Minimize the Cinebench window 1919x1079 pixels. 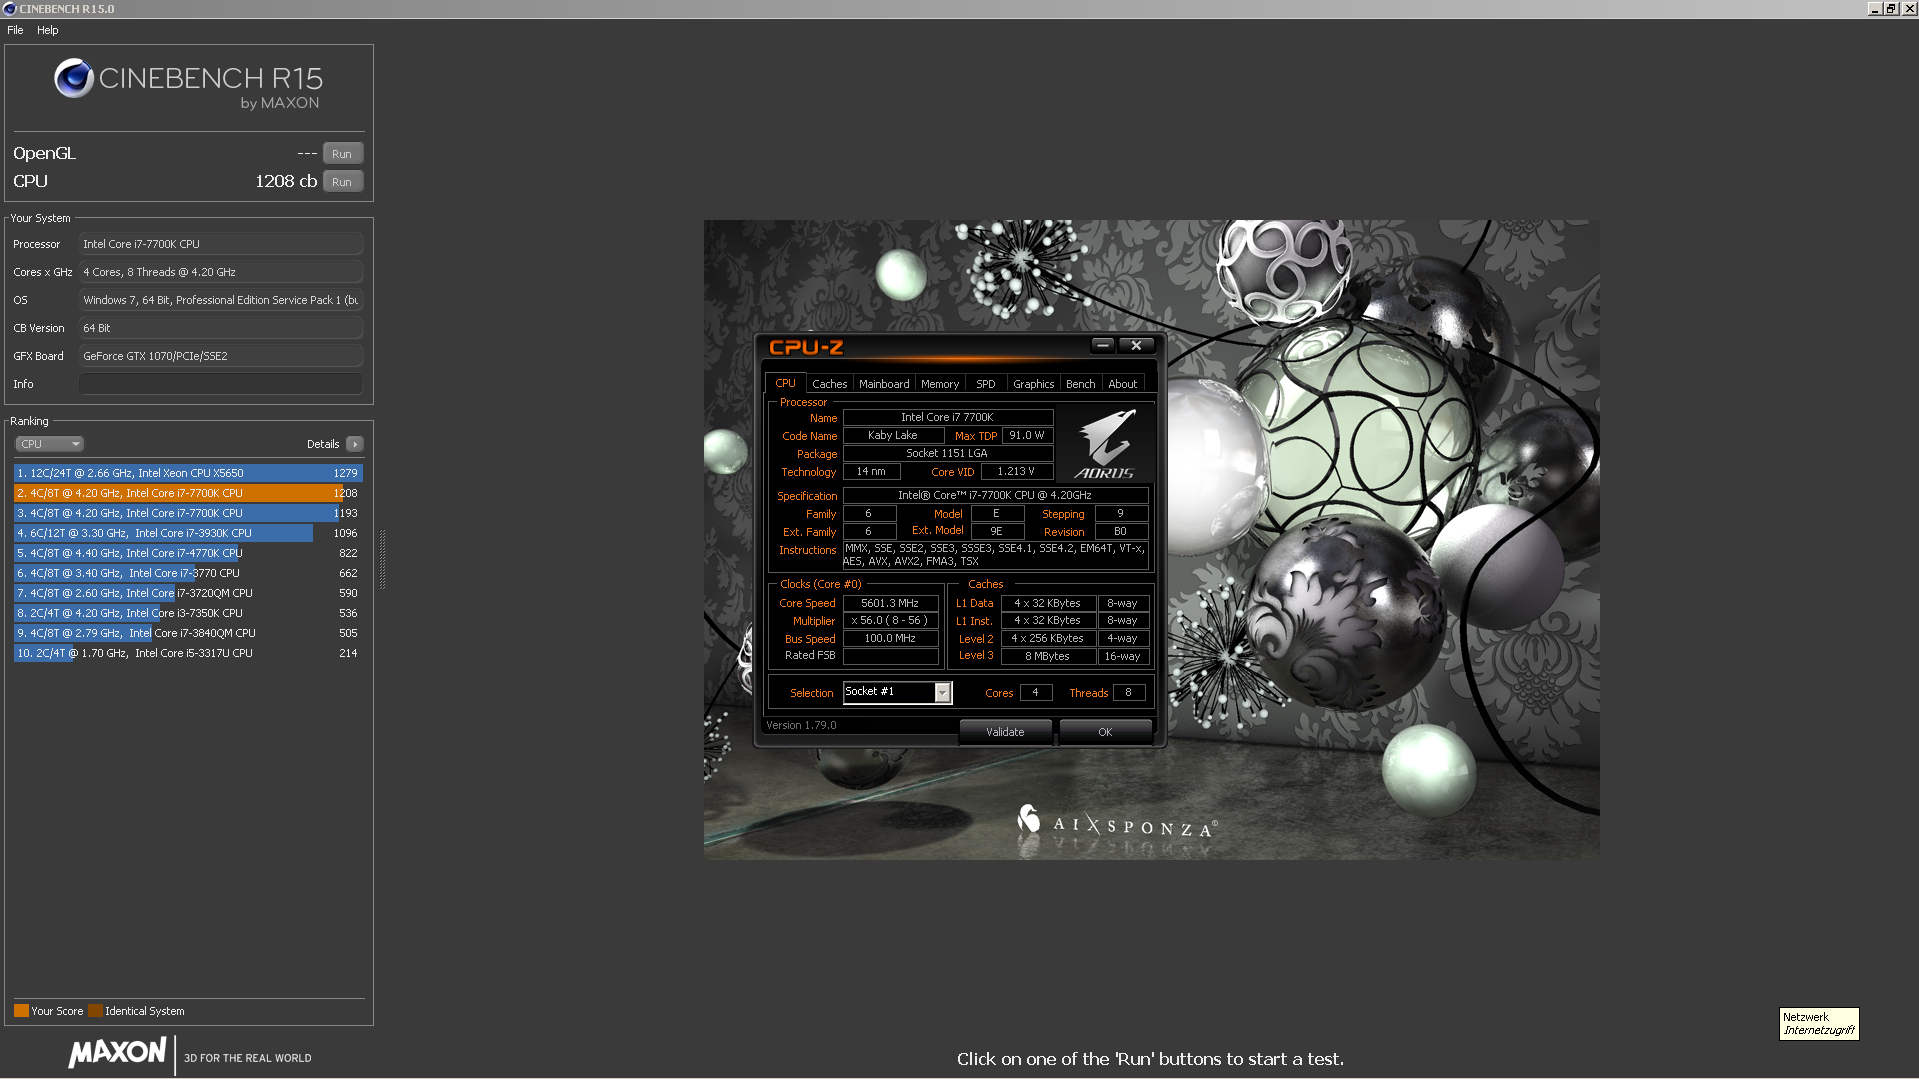[1874, 8]
